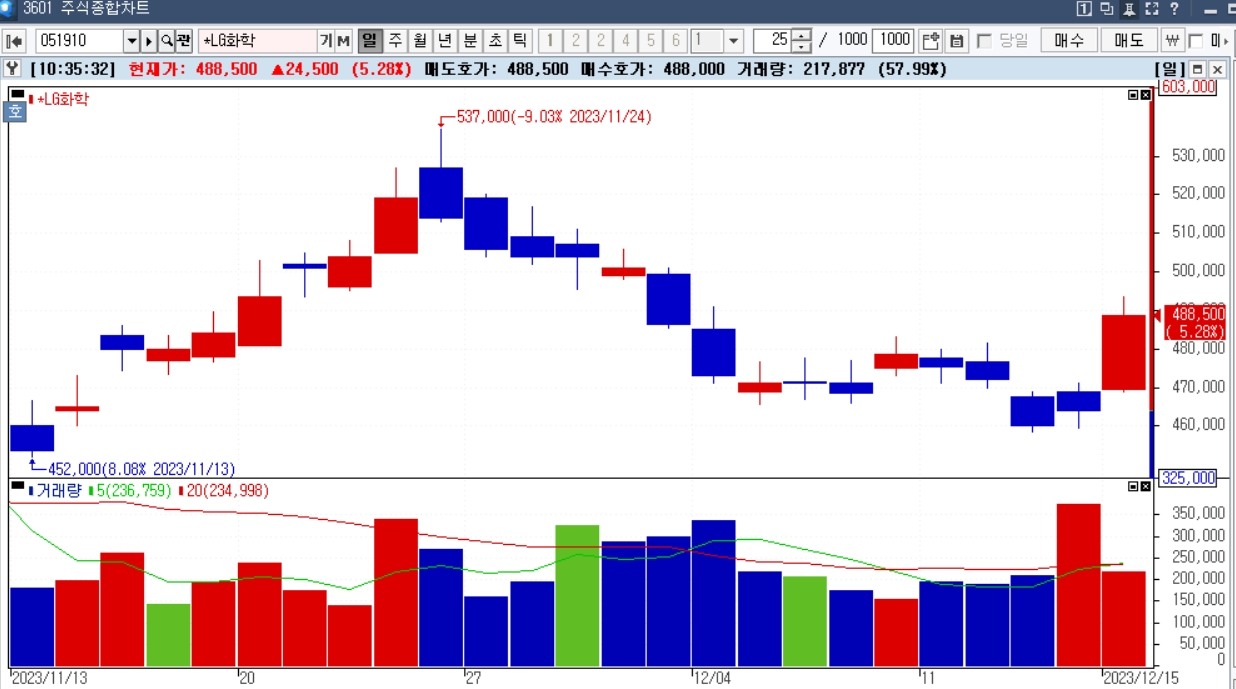This screenshot has height=689, width=1236.
Task: Click the save chart disk icon
Action: tap(956, 41)
